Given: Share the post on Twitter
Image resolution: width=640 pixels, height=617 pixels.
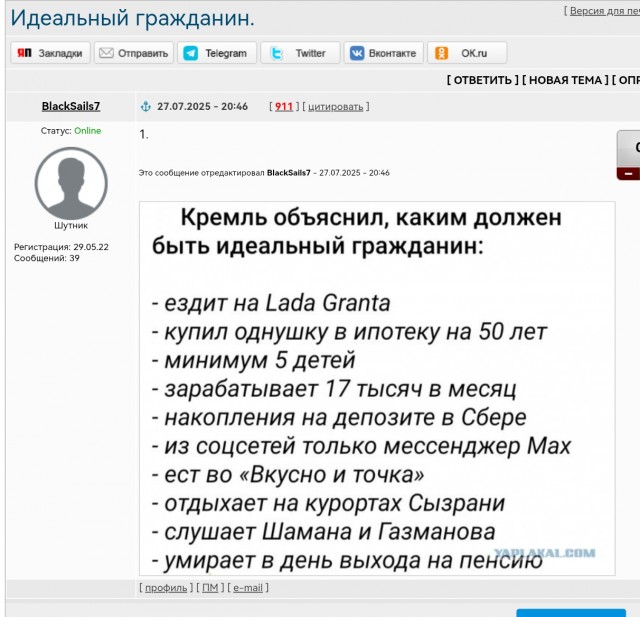Looking at the screenshot, I should point(300,53).
